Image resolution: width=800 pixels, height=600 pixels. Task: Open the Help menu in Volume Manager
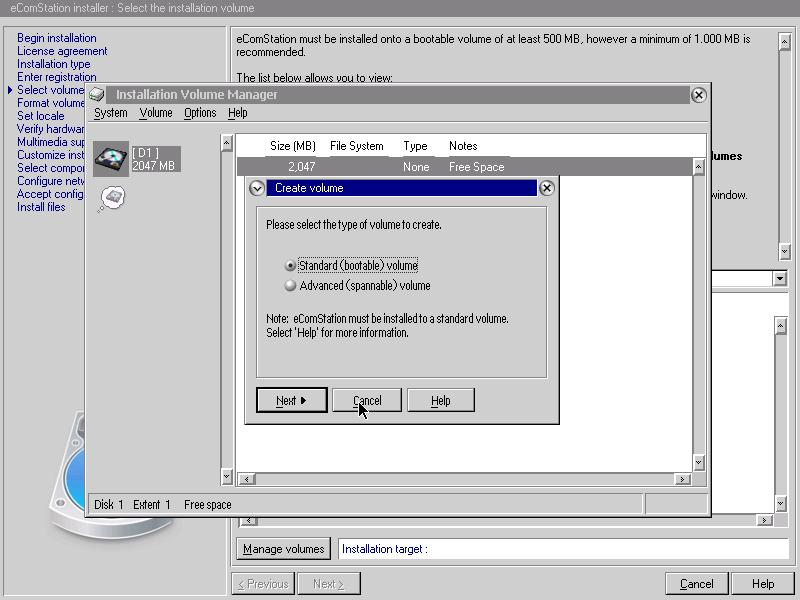tap(238, 113)
